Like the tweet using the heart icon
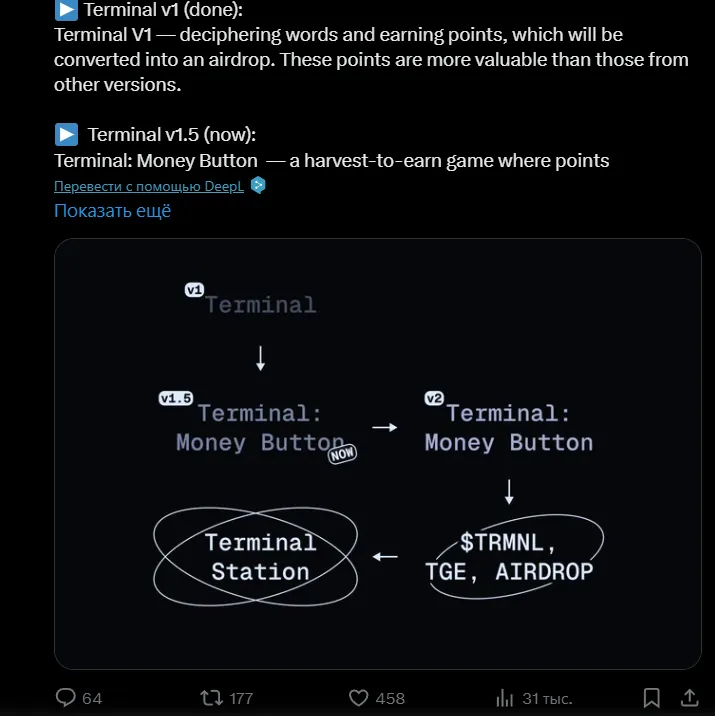Screen dimensions: 715x716 point(358,698)
